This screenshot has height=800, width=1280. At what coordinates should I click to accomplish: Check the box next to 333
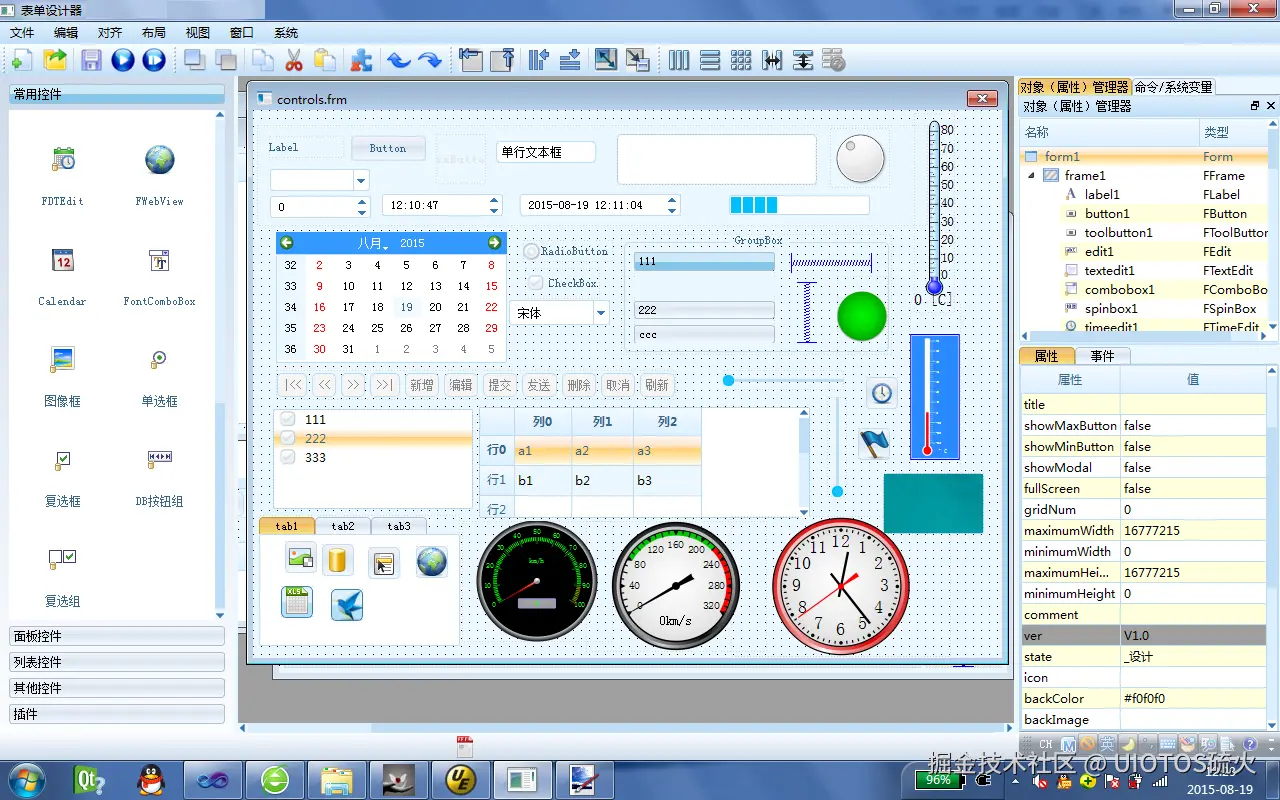pyautogui.click(x=288, y=457)
